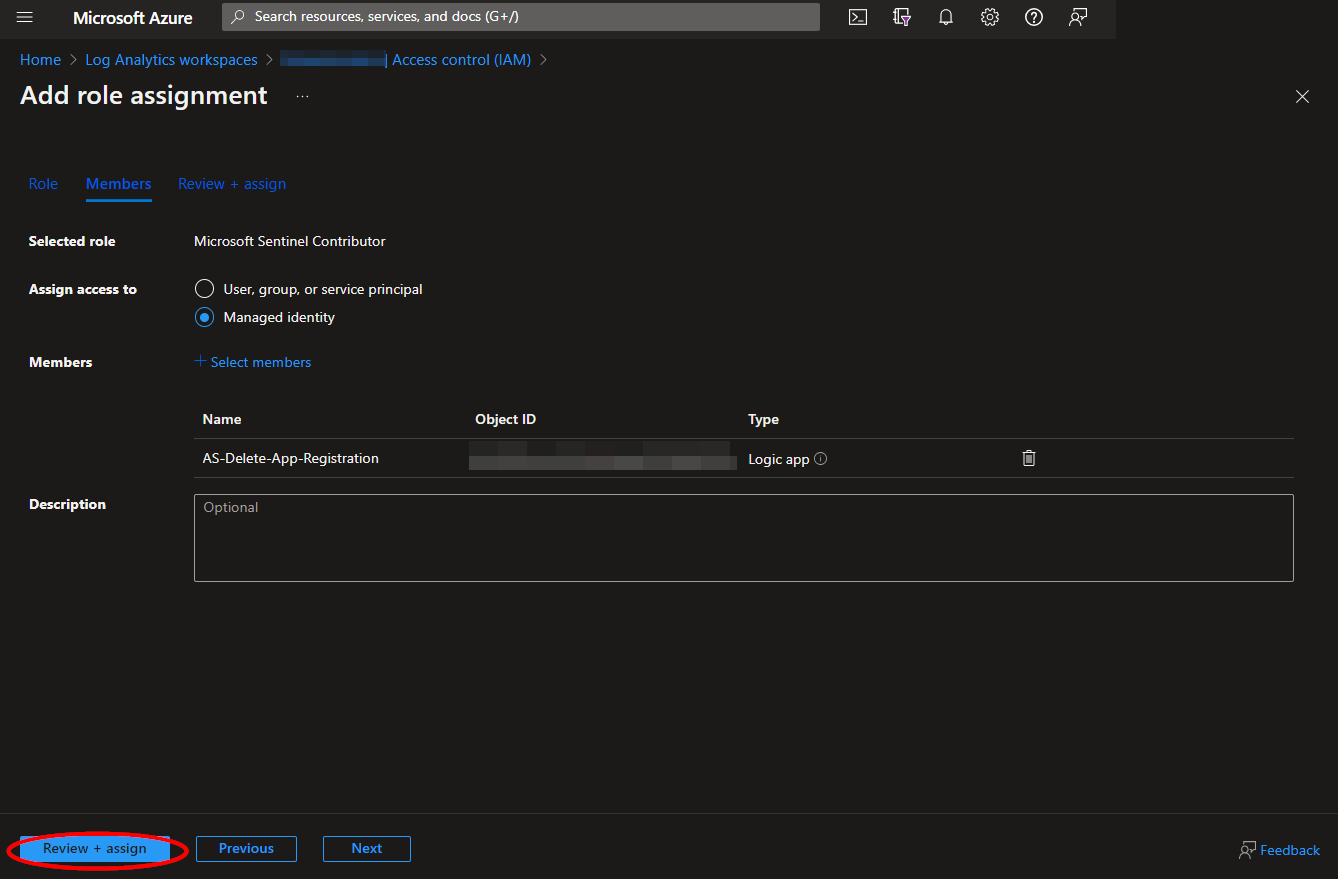Switch to the Members tab
Viewport: 1338px width, 879px height.
click(119, 184)
